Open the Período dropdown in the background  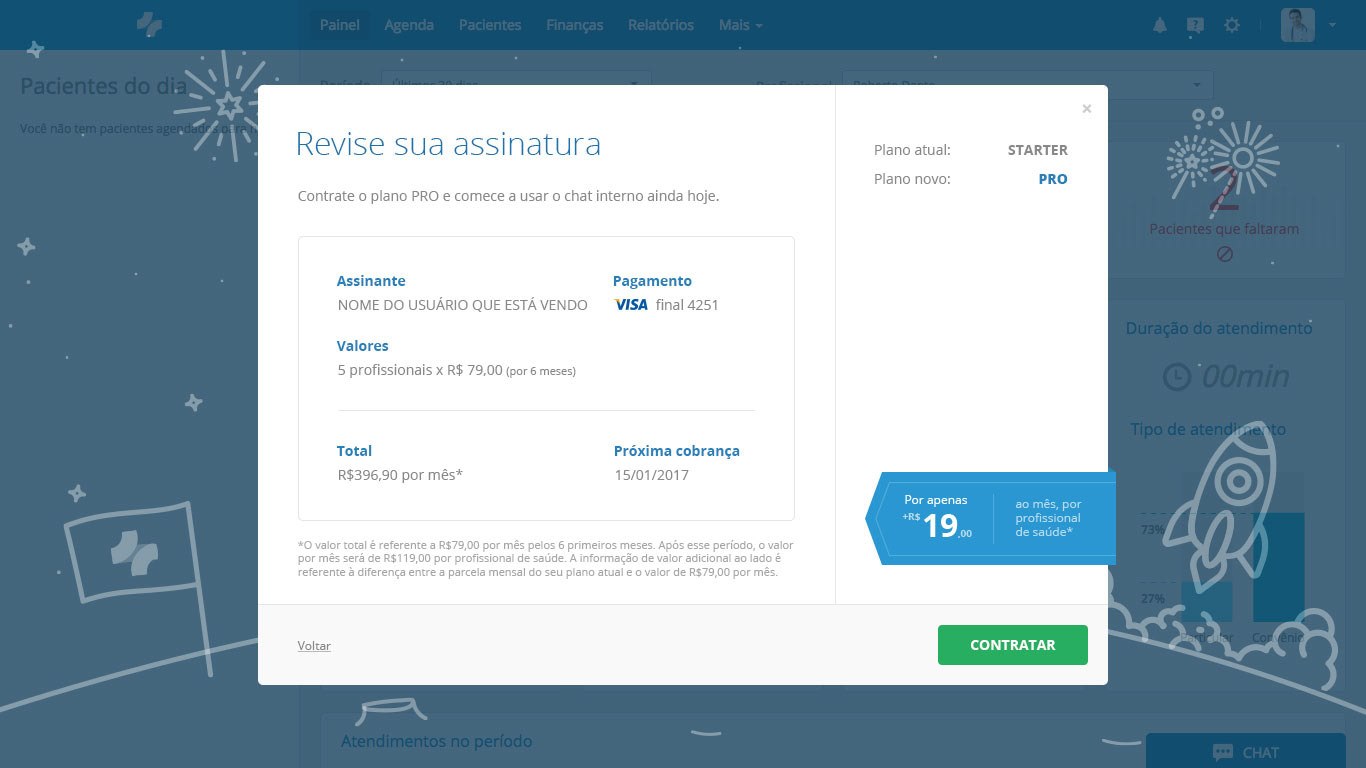pos(516,85)
